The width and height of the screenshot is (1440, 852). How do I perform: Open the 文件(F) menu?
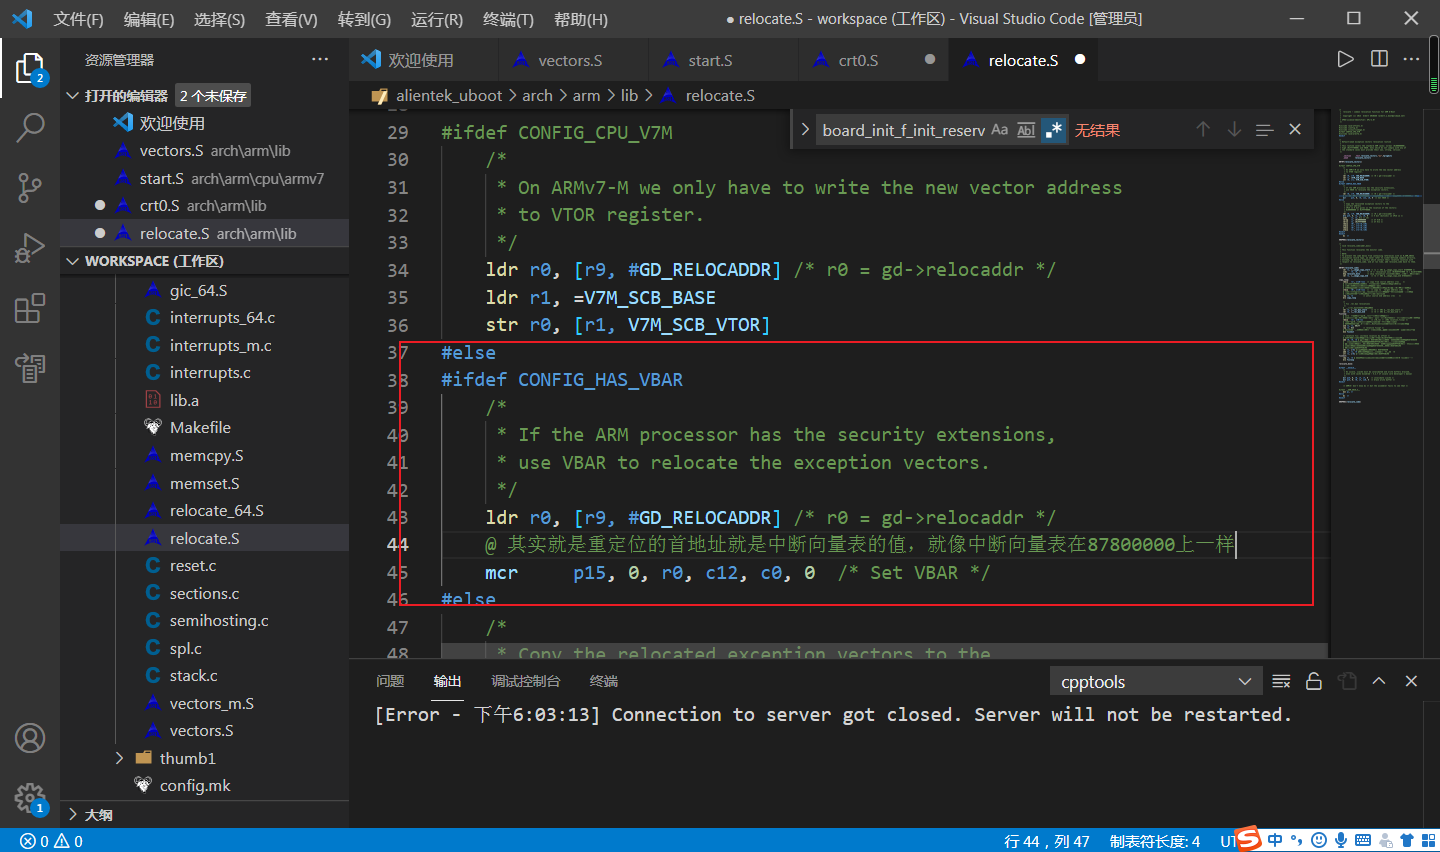(x=78, y=19)
